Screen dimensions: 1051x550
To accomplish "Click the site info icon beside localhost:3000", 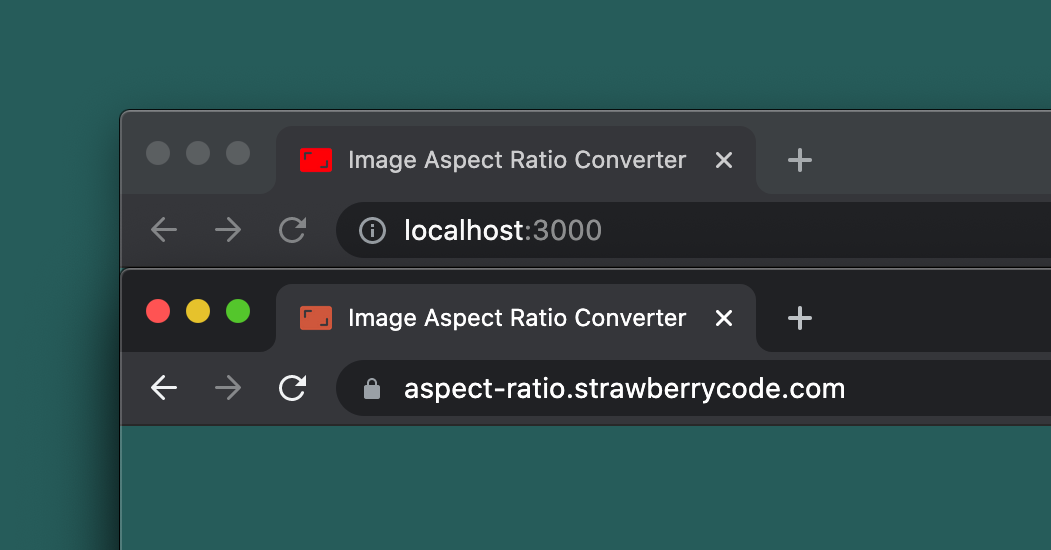I will click(372, 231).
